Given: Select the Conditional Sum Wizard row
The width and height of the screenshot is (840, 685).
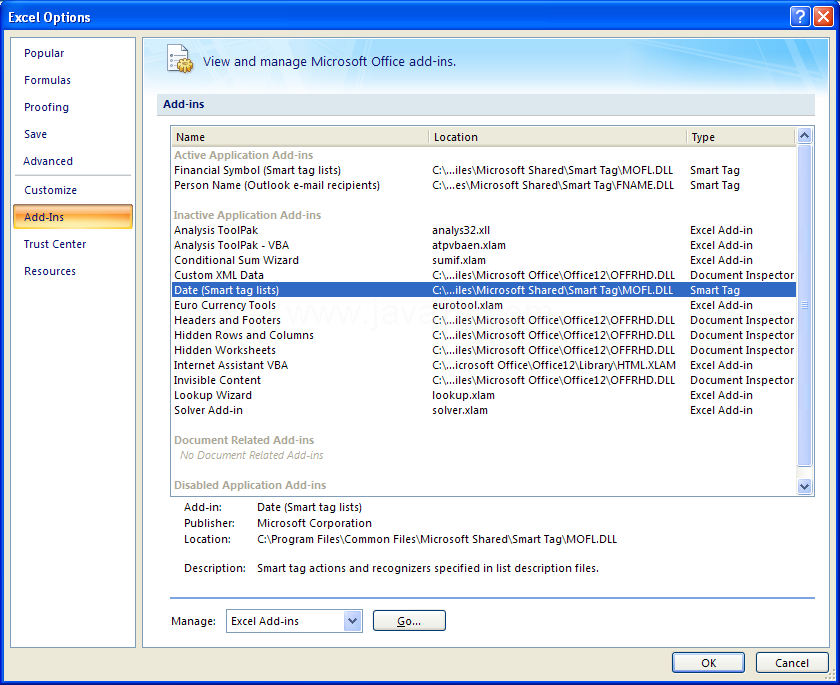Looking at the screenshot, I should pos(484,260).
